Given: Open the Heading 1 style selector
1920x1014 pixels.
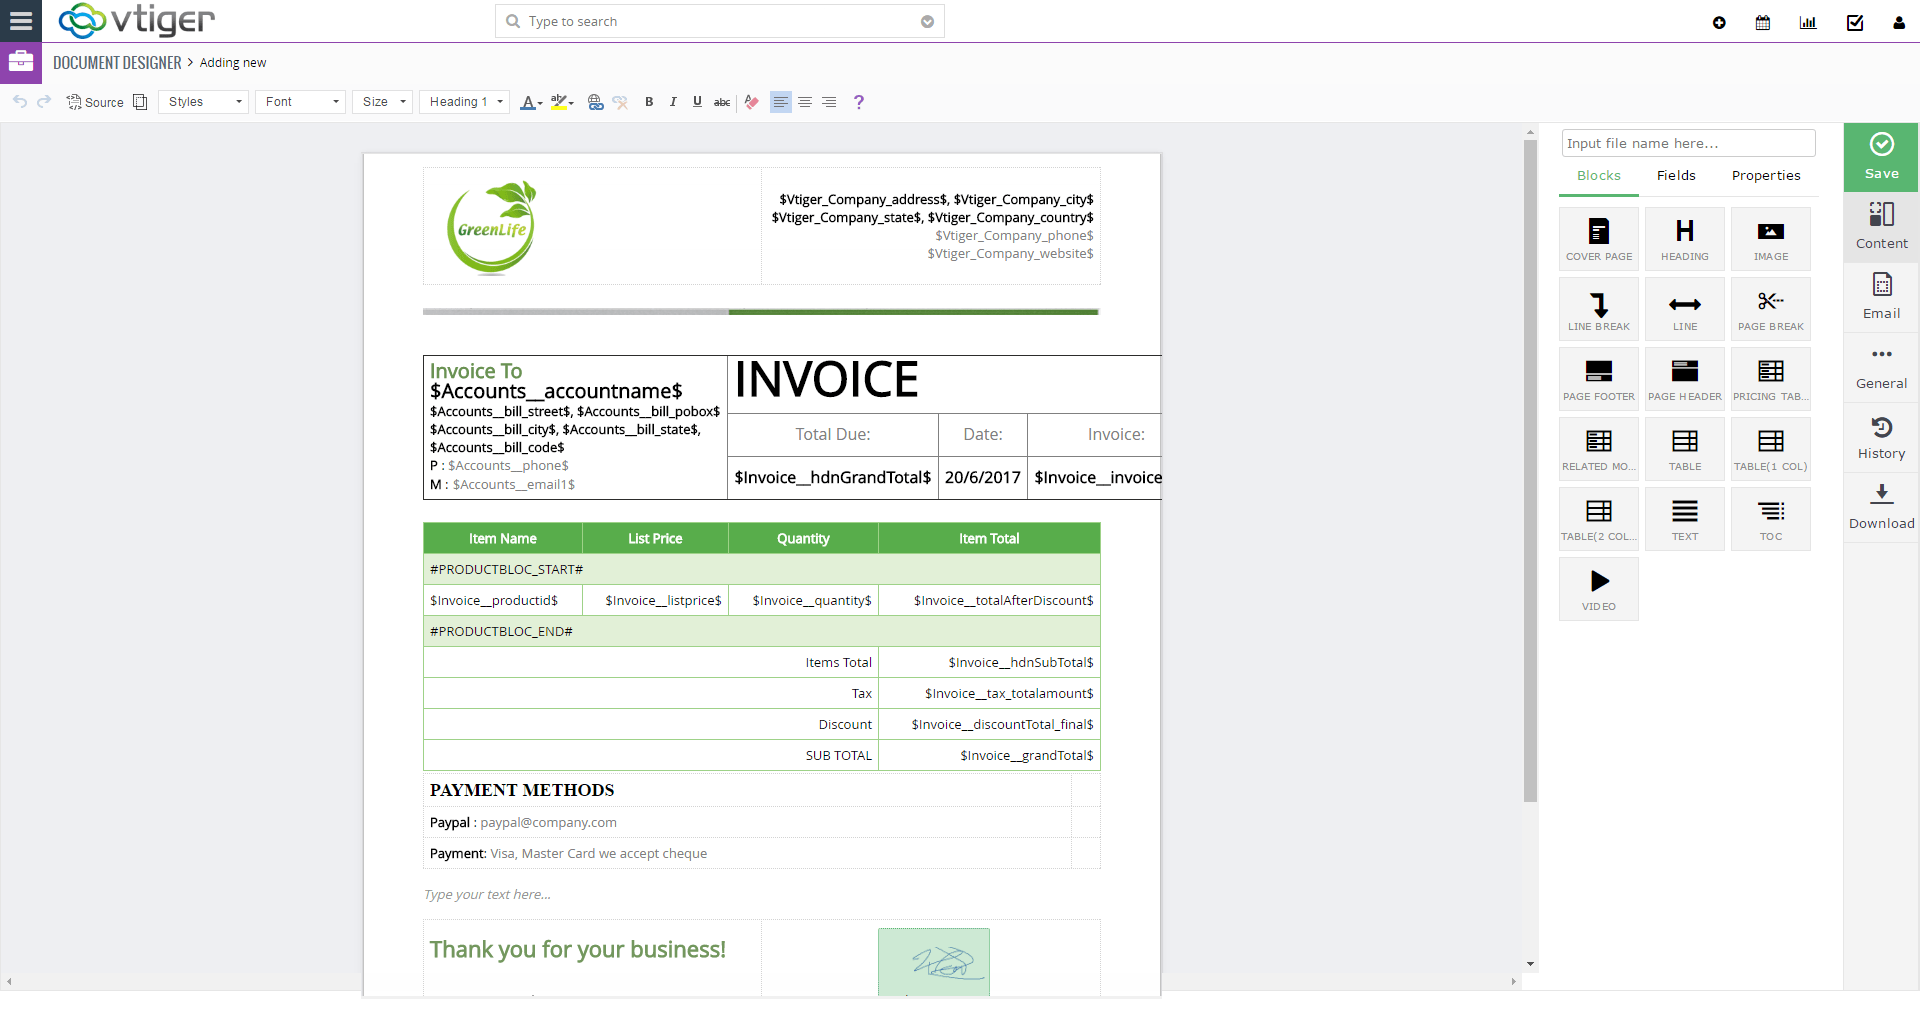Looking at the screenshot, I should (463, 101).
